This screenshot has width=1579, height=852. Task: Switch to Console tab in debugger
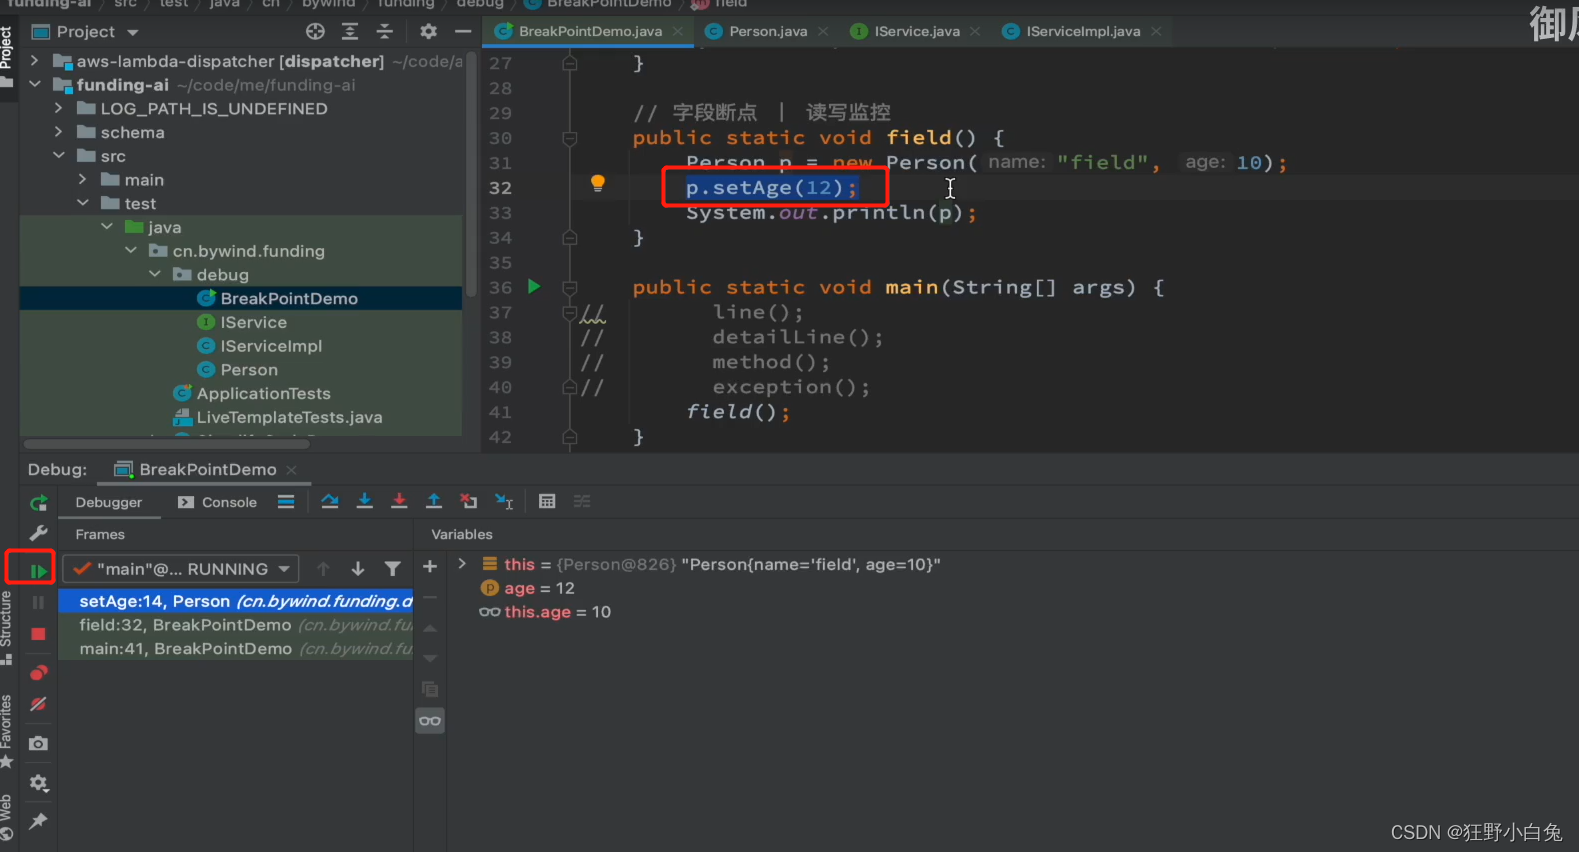point(218,502)
